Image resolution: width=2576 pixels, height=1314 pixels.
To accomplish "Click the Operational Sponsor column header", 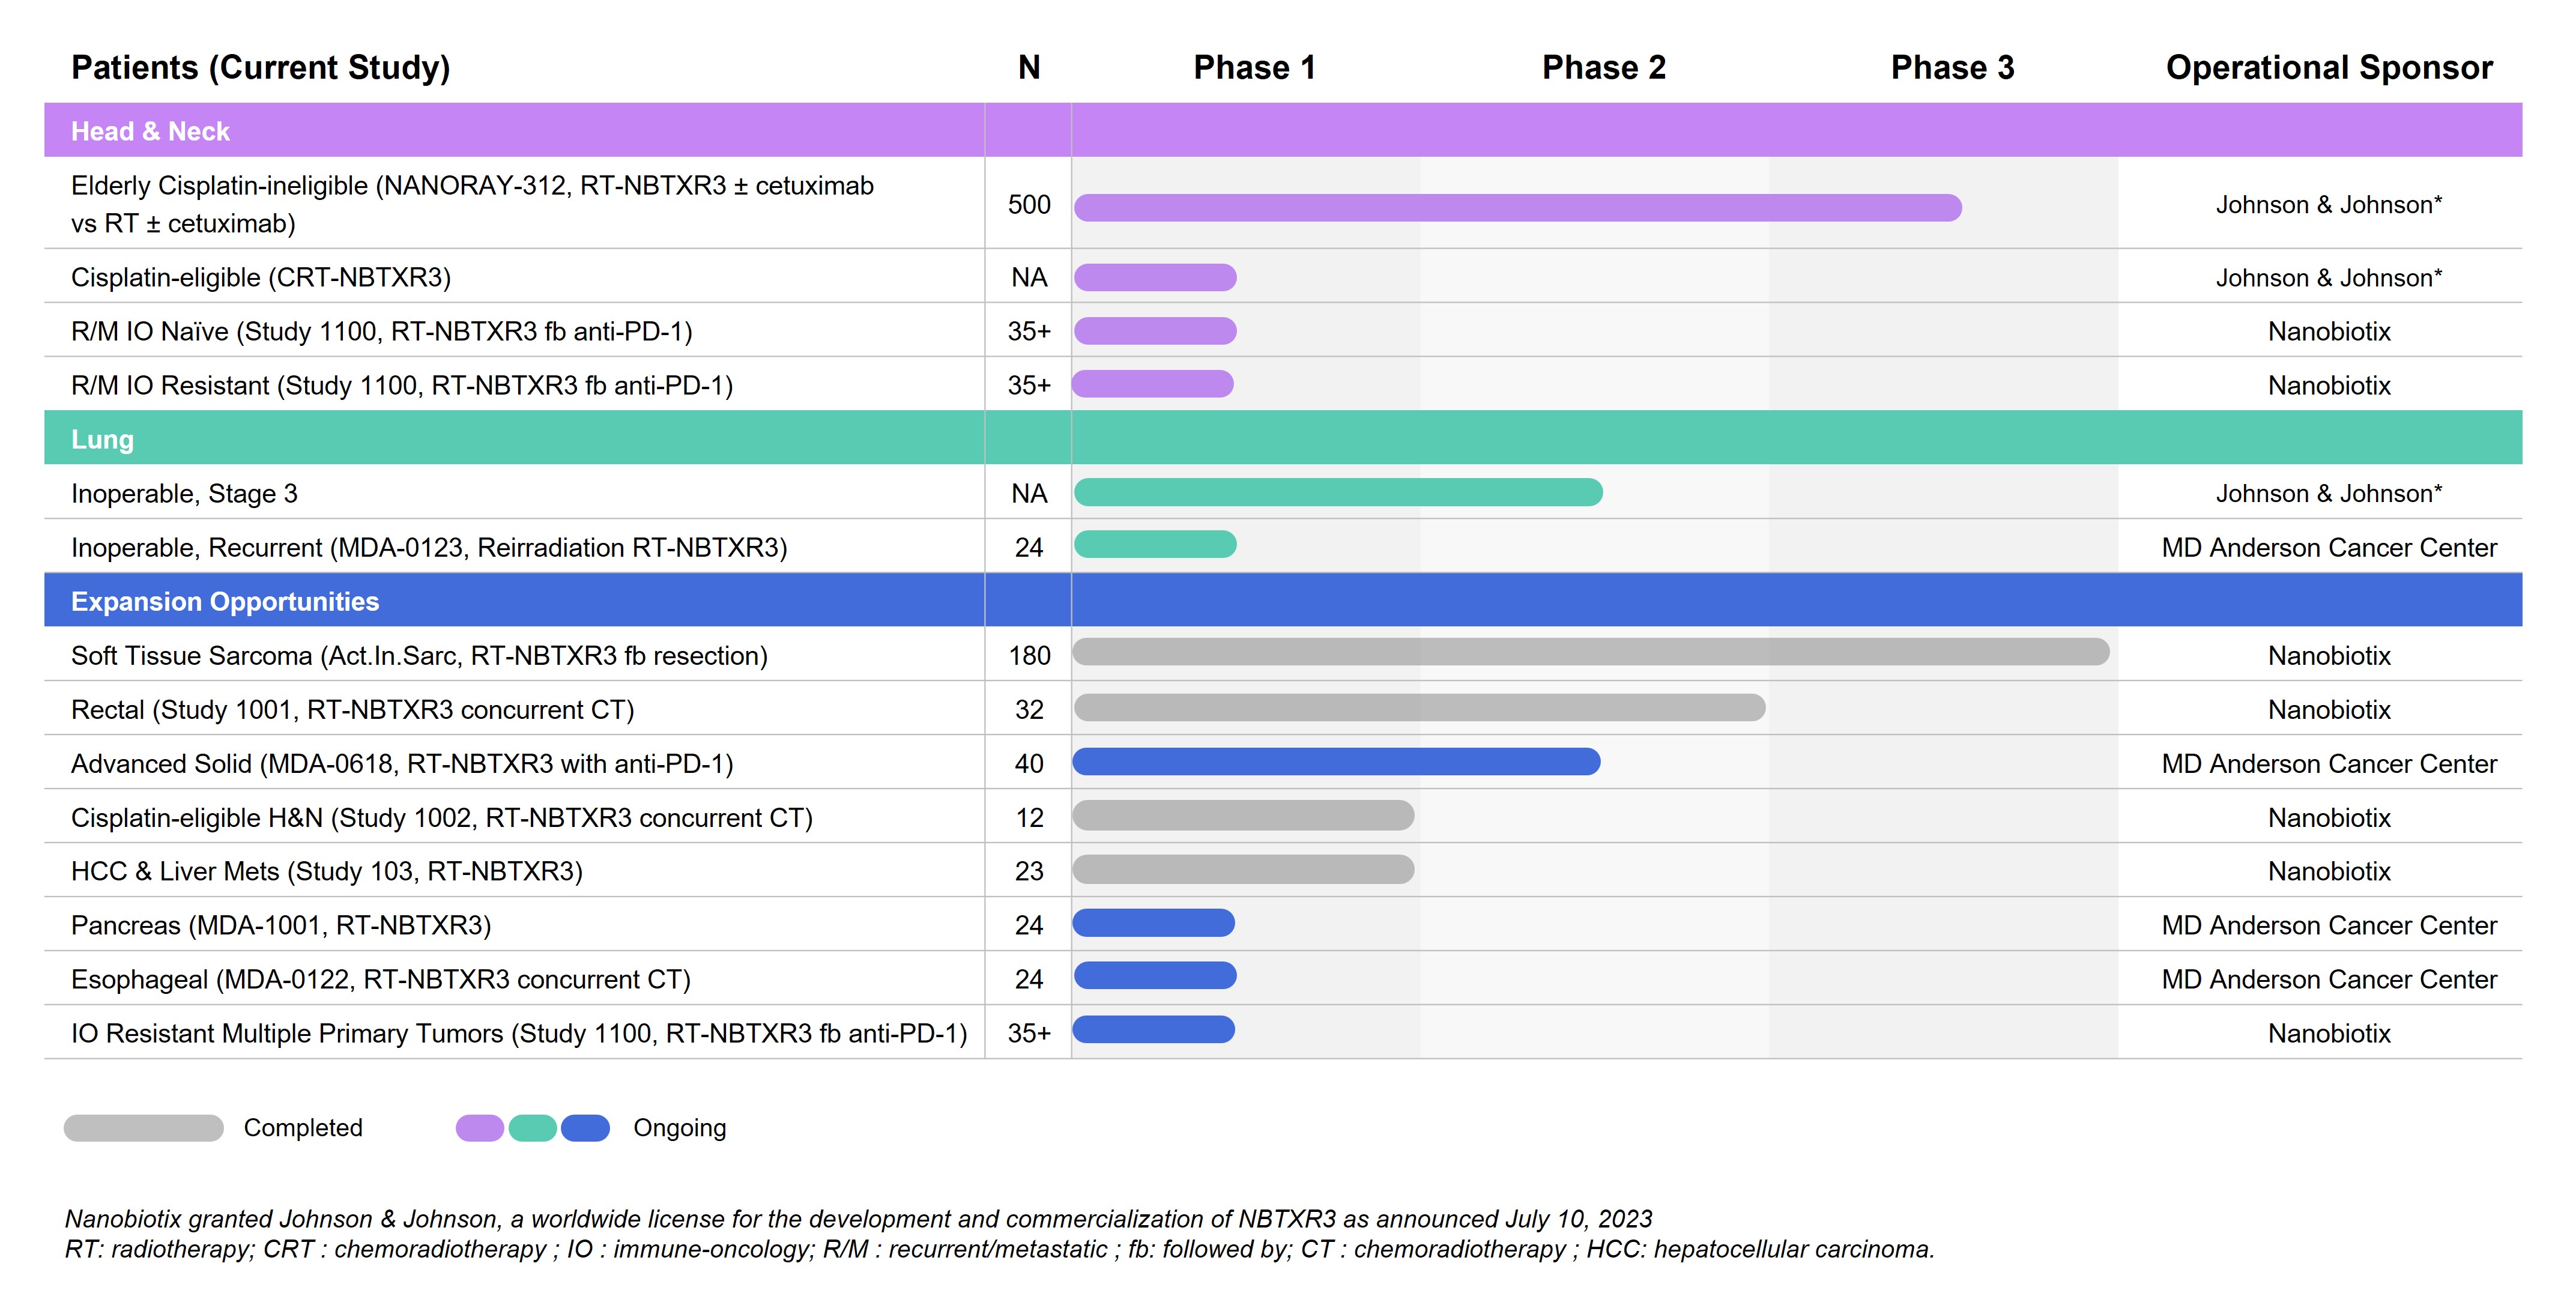I will pos(2328,67).
